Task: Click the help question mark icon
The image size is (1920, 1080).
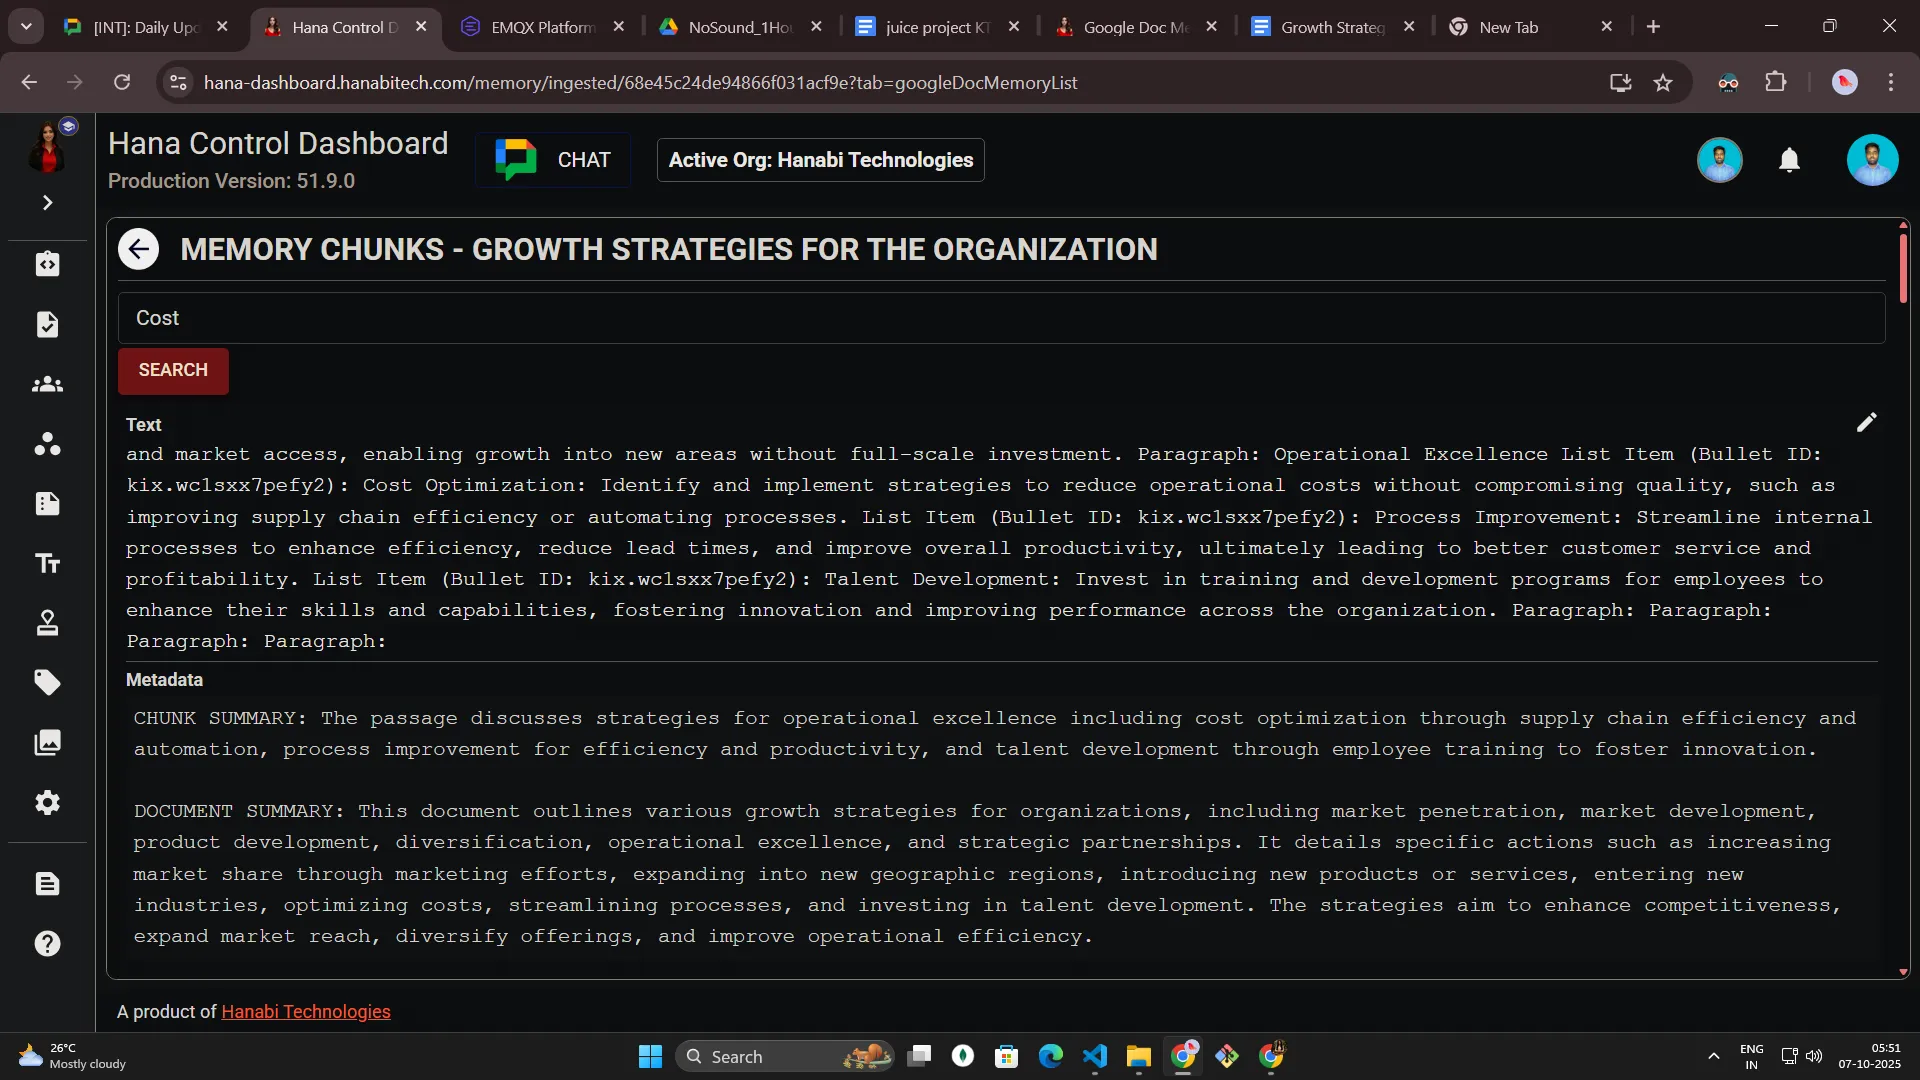Action: coord(47,944)
